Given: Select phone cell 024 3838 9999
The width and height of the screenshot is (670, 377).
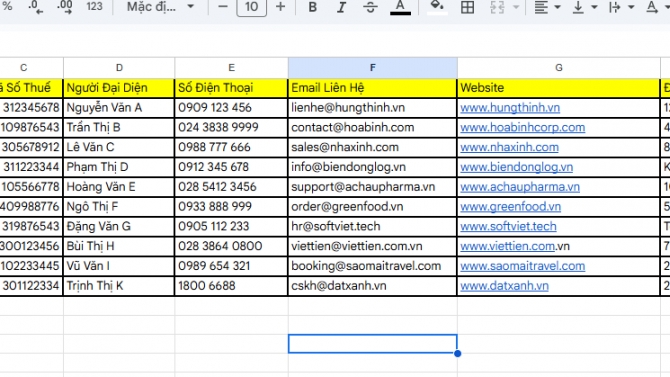Looking at the screenshot, I should (231, 127).
